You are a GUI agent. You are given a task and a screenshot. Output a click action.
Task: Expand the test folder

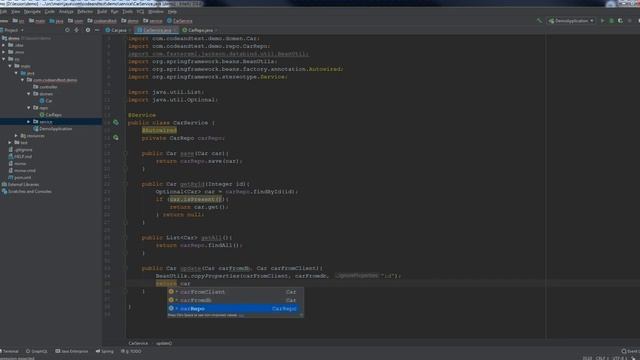(x=10, y=142)
